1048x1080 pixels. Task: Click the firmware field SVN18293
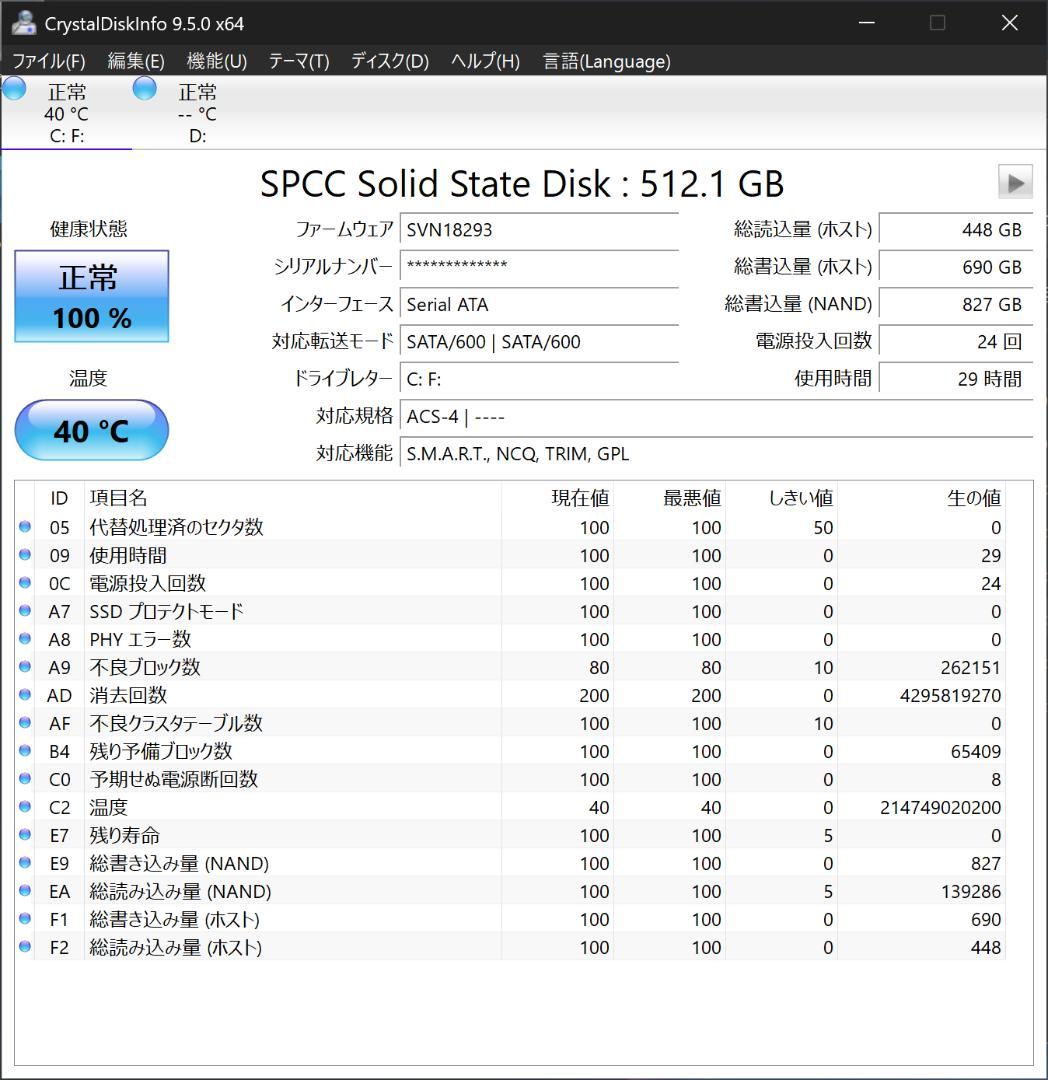click(539, 229)
